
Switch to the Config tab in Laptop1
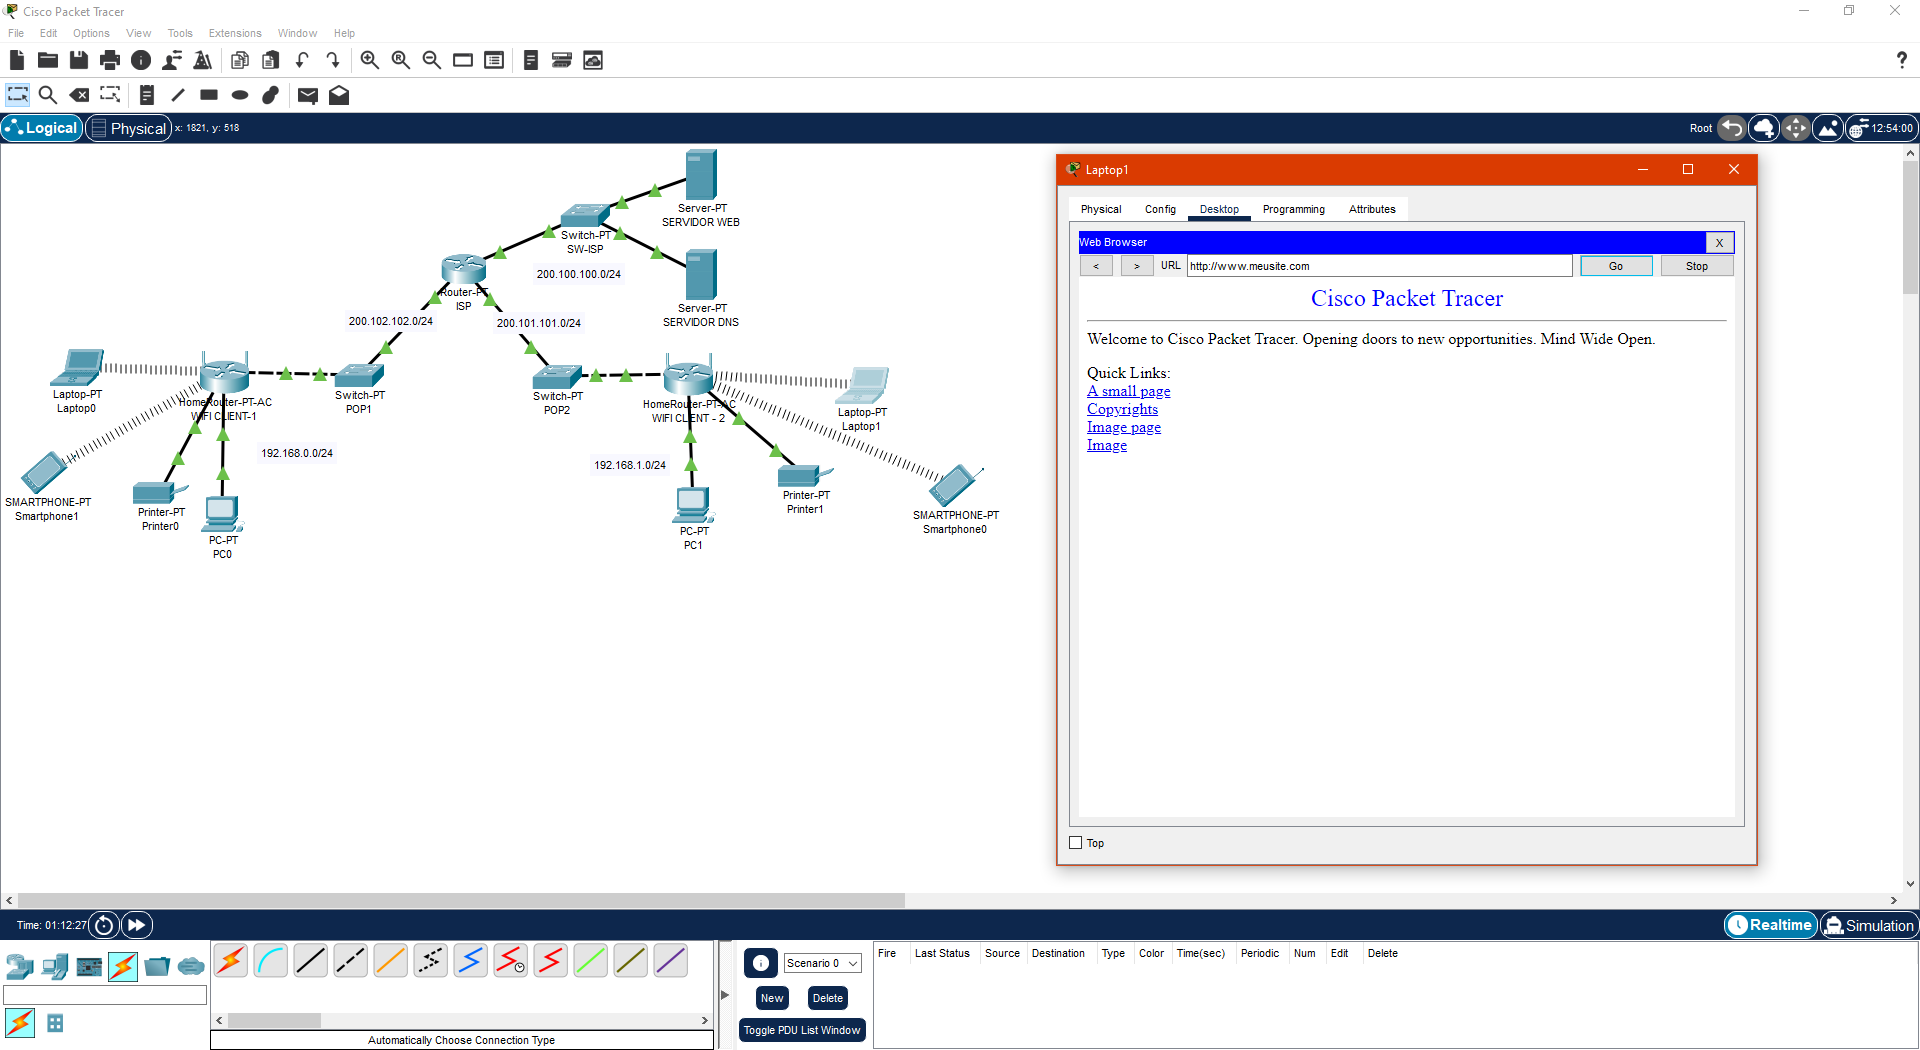(x=1160, y=209)
